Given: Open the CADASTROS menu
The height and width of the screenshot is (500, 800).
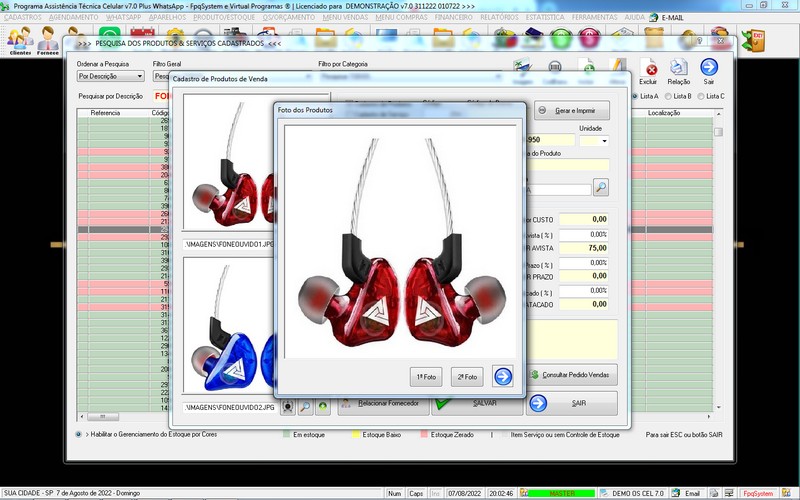Looking at the screenshot, I should (23, 17).
